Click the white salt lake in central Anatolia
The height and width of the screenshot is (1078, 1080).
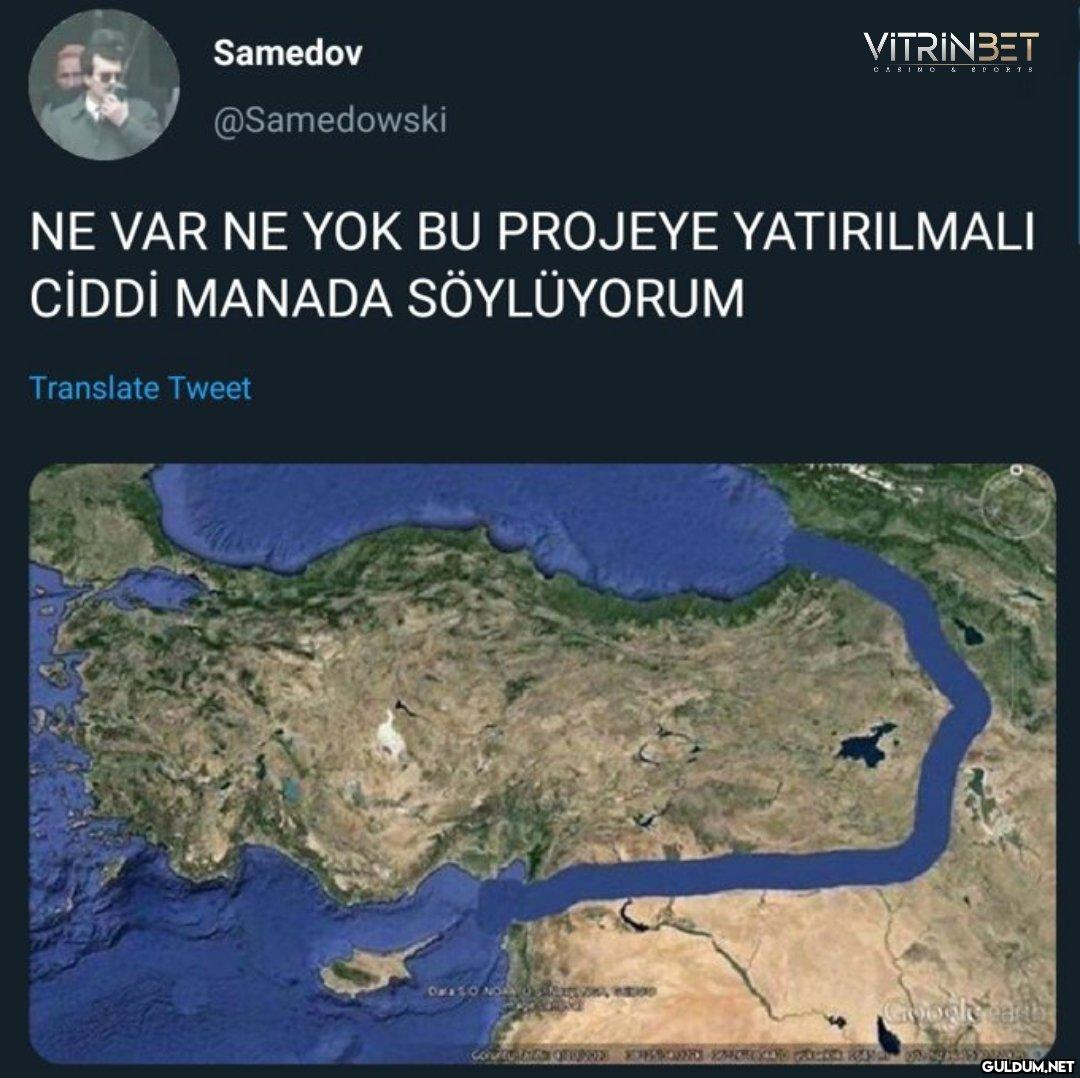391,736
